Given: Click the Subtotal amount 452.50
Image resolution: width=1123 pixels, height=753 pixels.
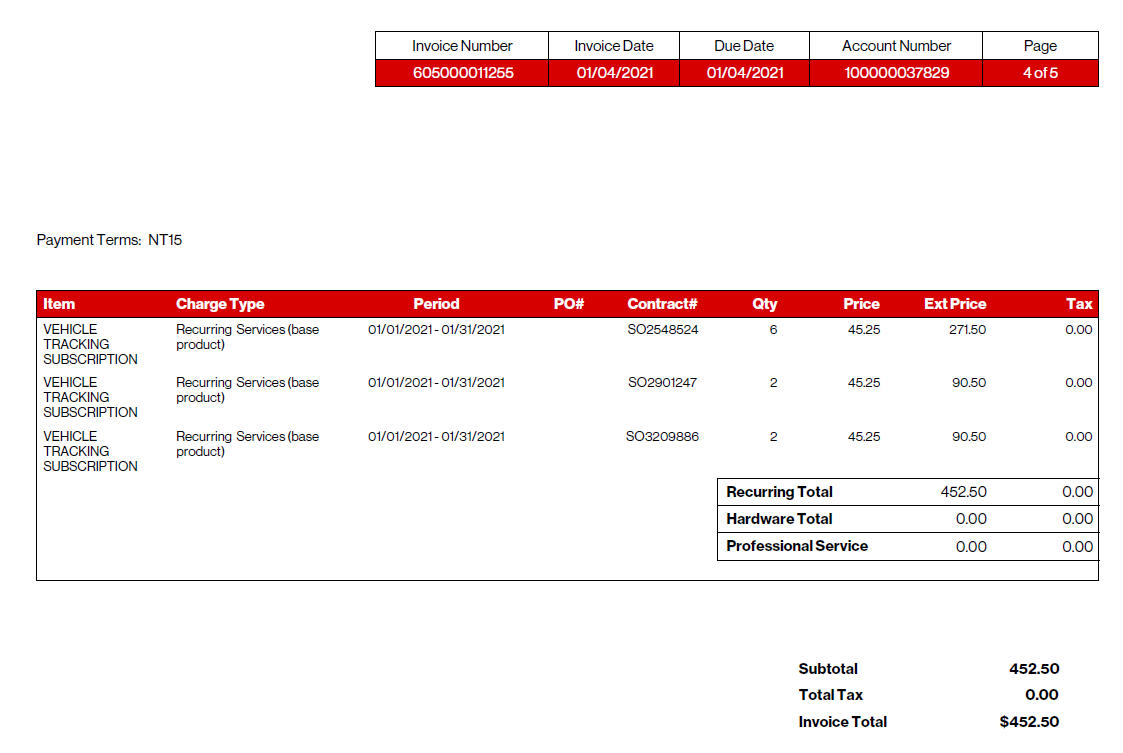Looking at the screenshot, I should [1034, 668].
